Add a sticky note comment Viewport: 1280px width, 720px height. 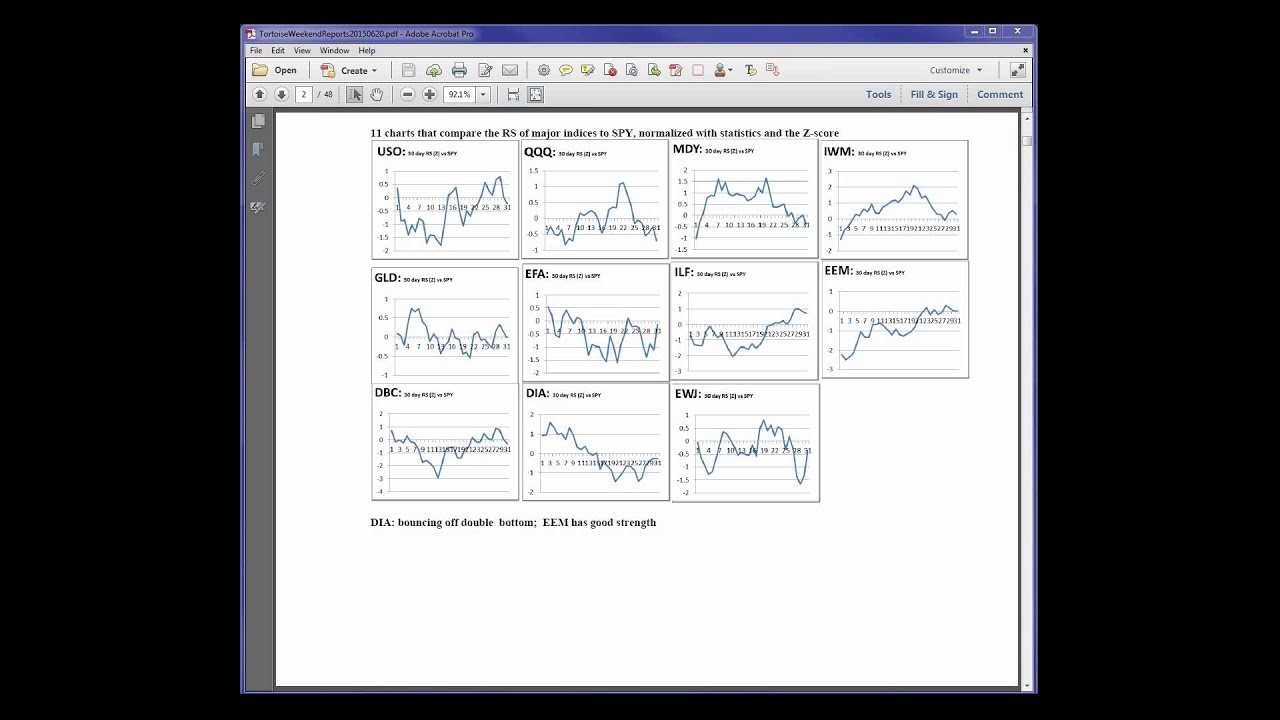(566, 70)
